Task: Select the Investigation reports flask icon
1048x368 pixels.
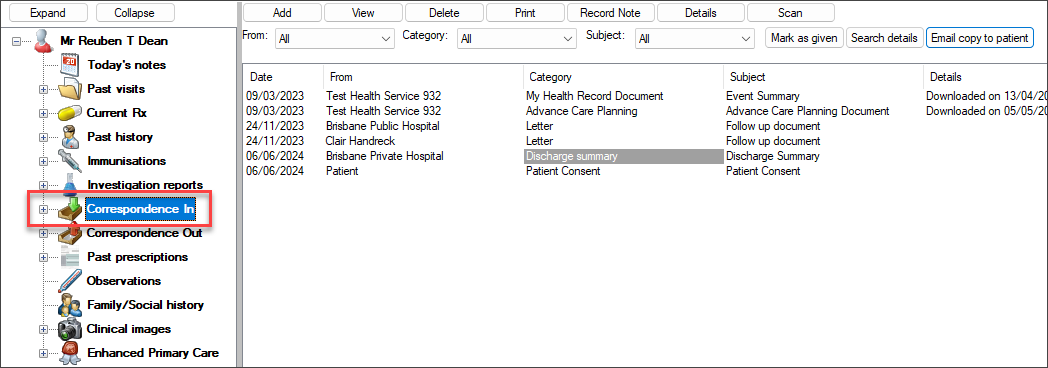Action: 70,184
